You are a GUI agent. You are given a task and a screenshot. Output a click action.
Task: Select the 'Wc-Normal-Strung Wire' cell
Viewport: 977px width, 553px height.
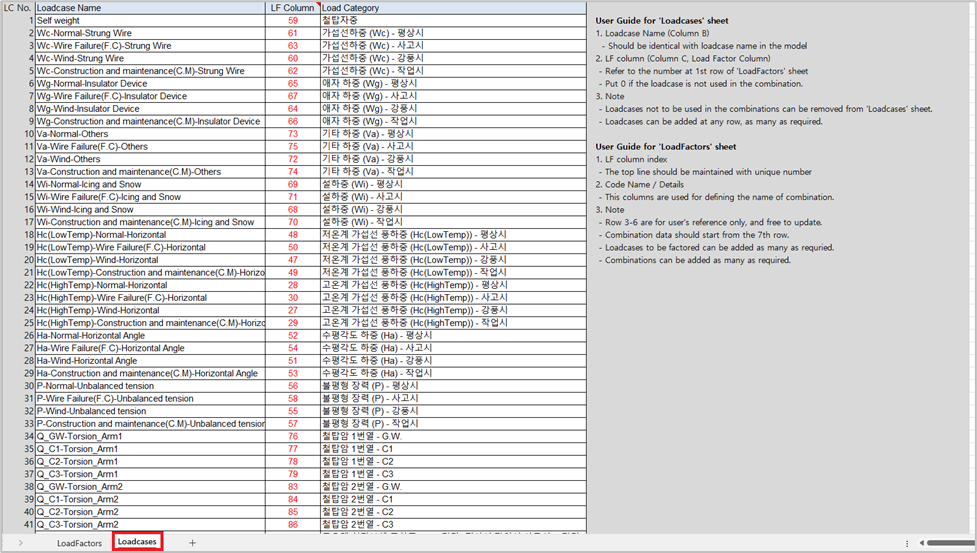click(84, 33)
